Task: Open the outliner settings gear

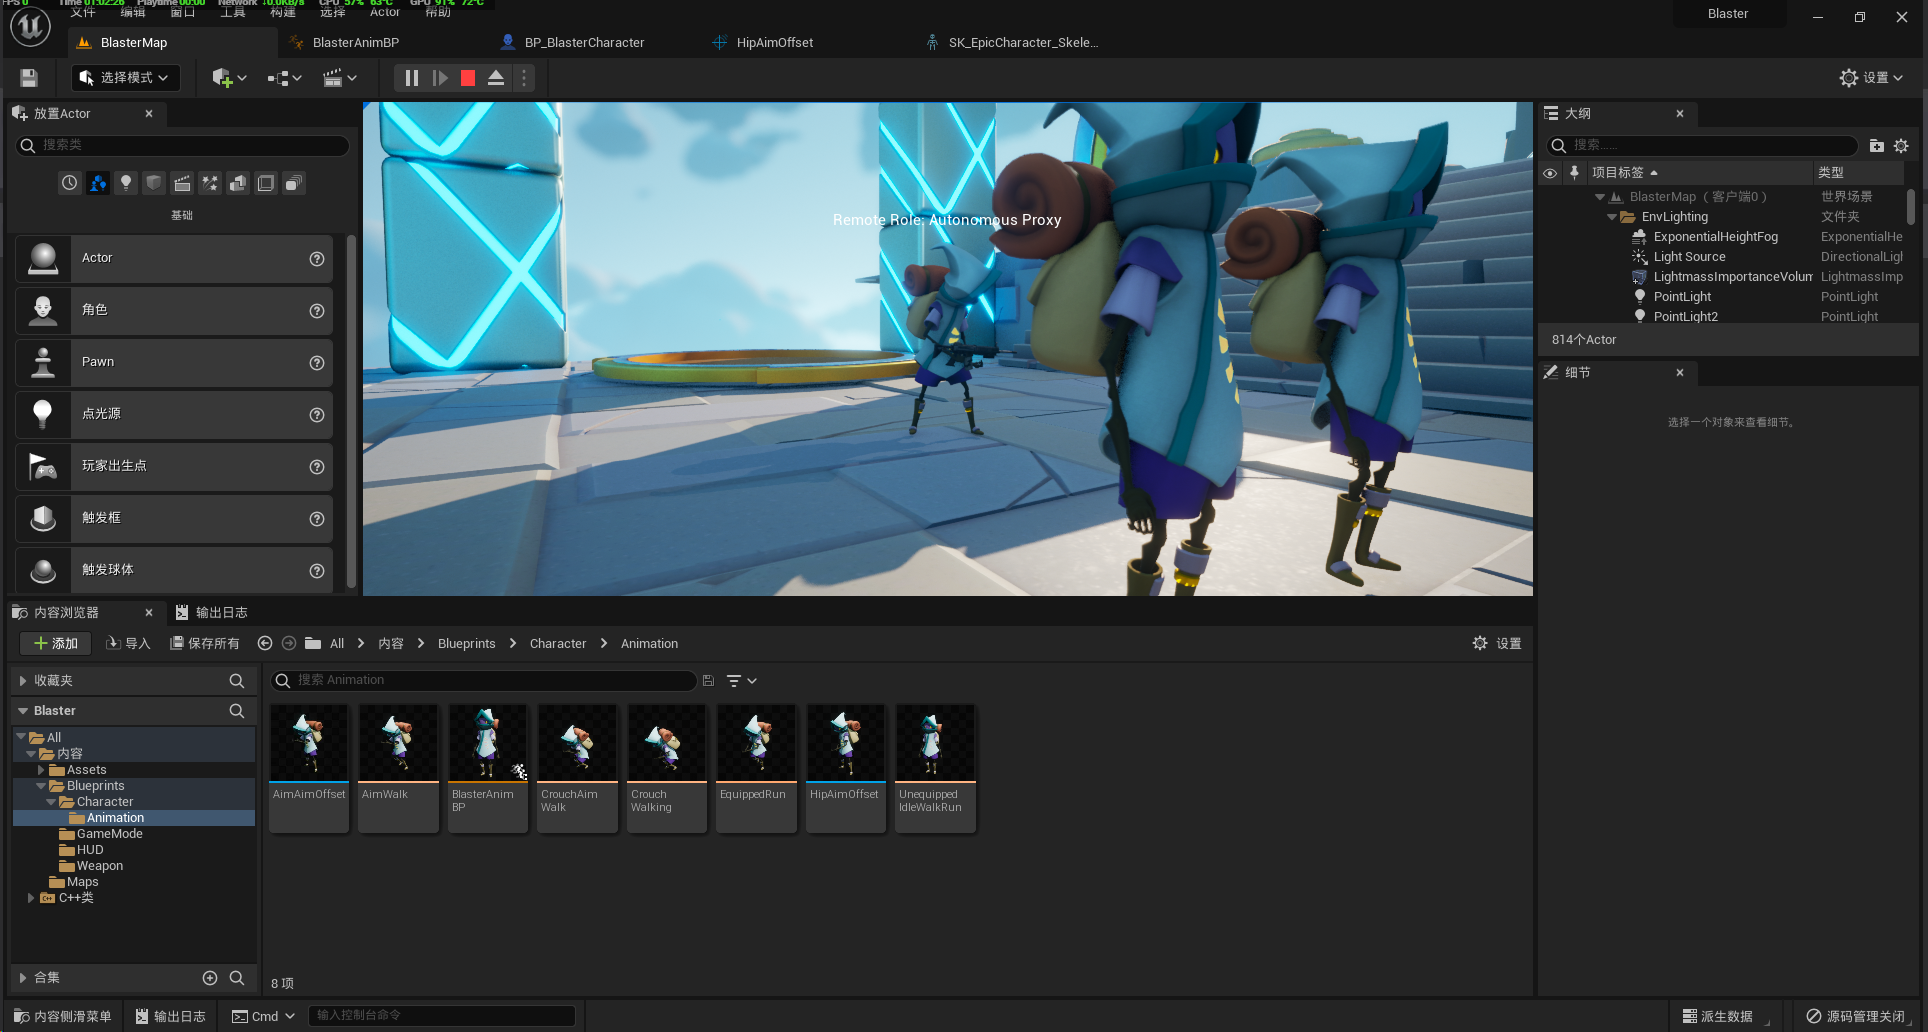Action: 1901,146
